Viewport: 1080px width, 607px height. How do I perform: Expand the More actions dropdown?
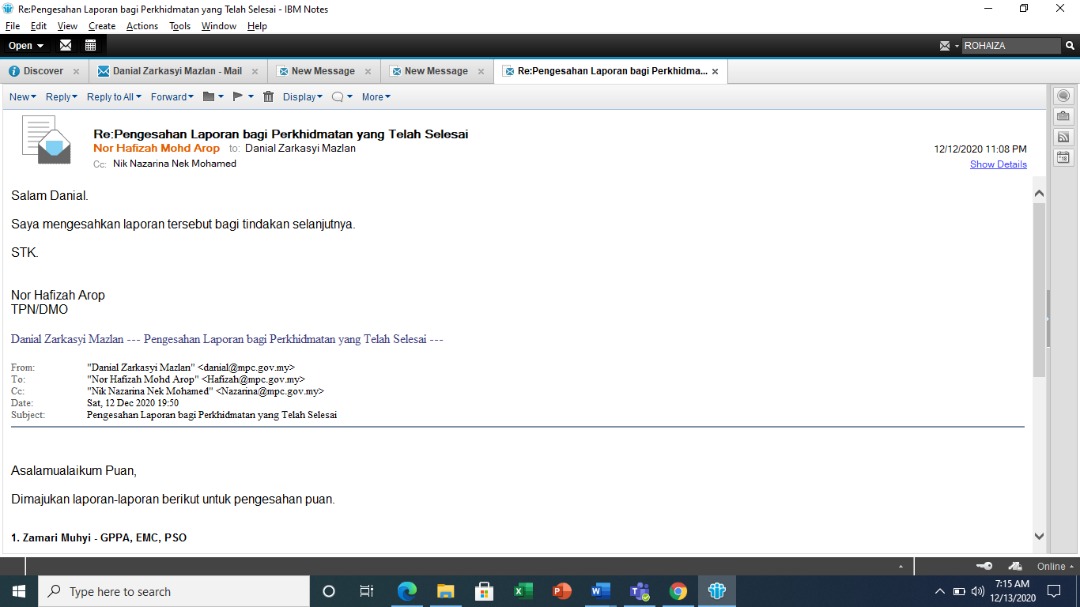(x=376, y=97)
